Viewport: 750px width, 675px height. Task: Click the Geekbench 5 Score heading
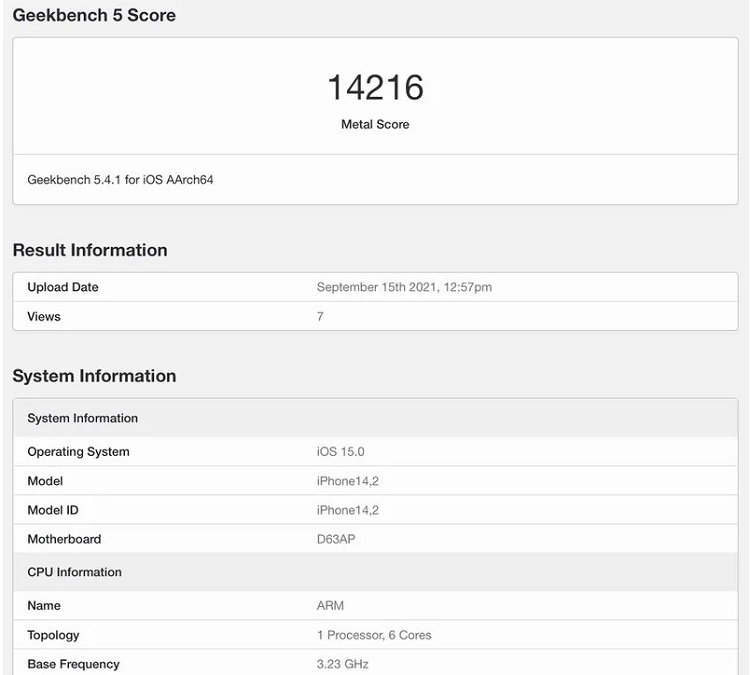[x=94, y=15]
